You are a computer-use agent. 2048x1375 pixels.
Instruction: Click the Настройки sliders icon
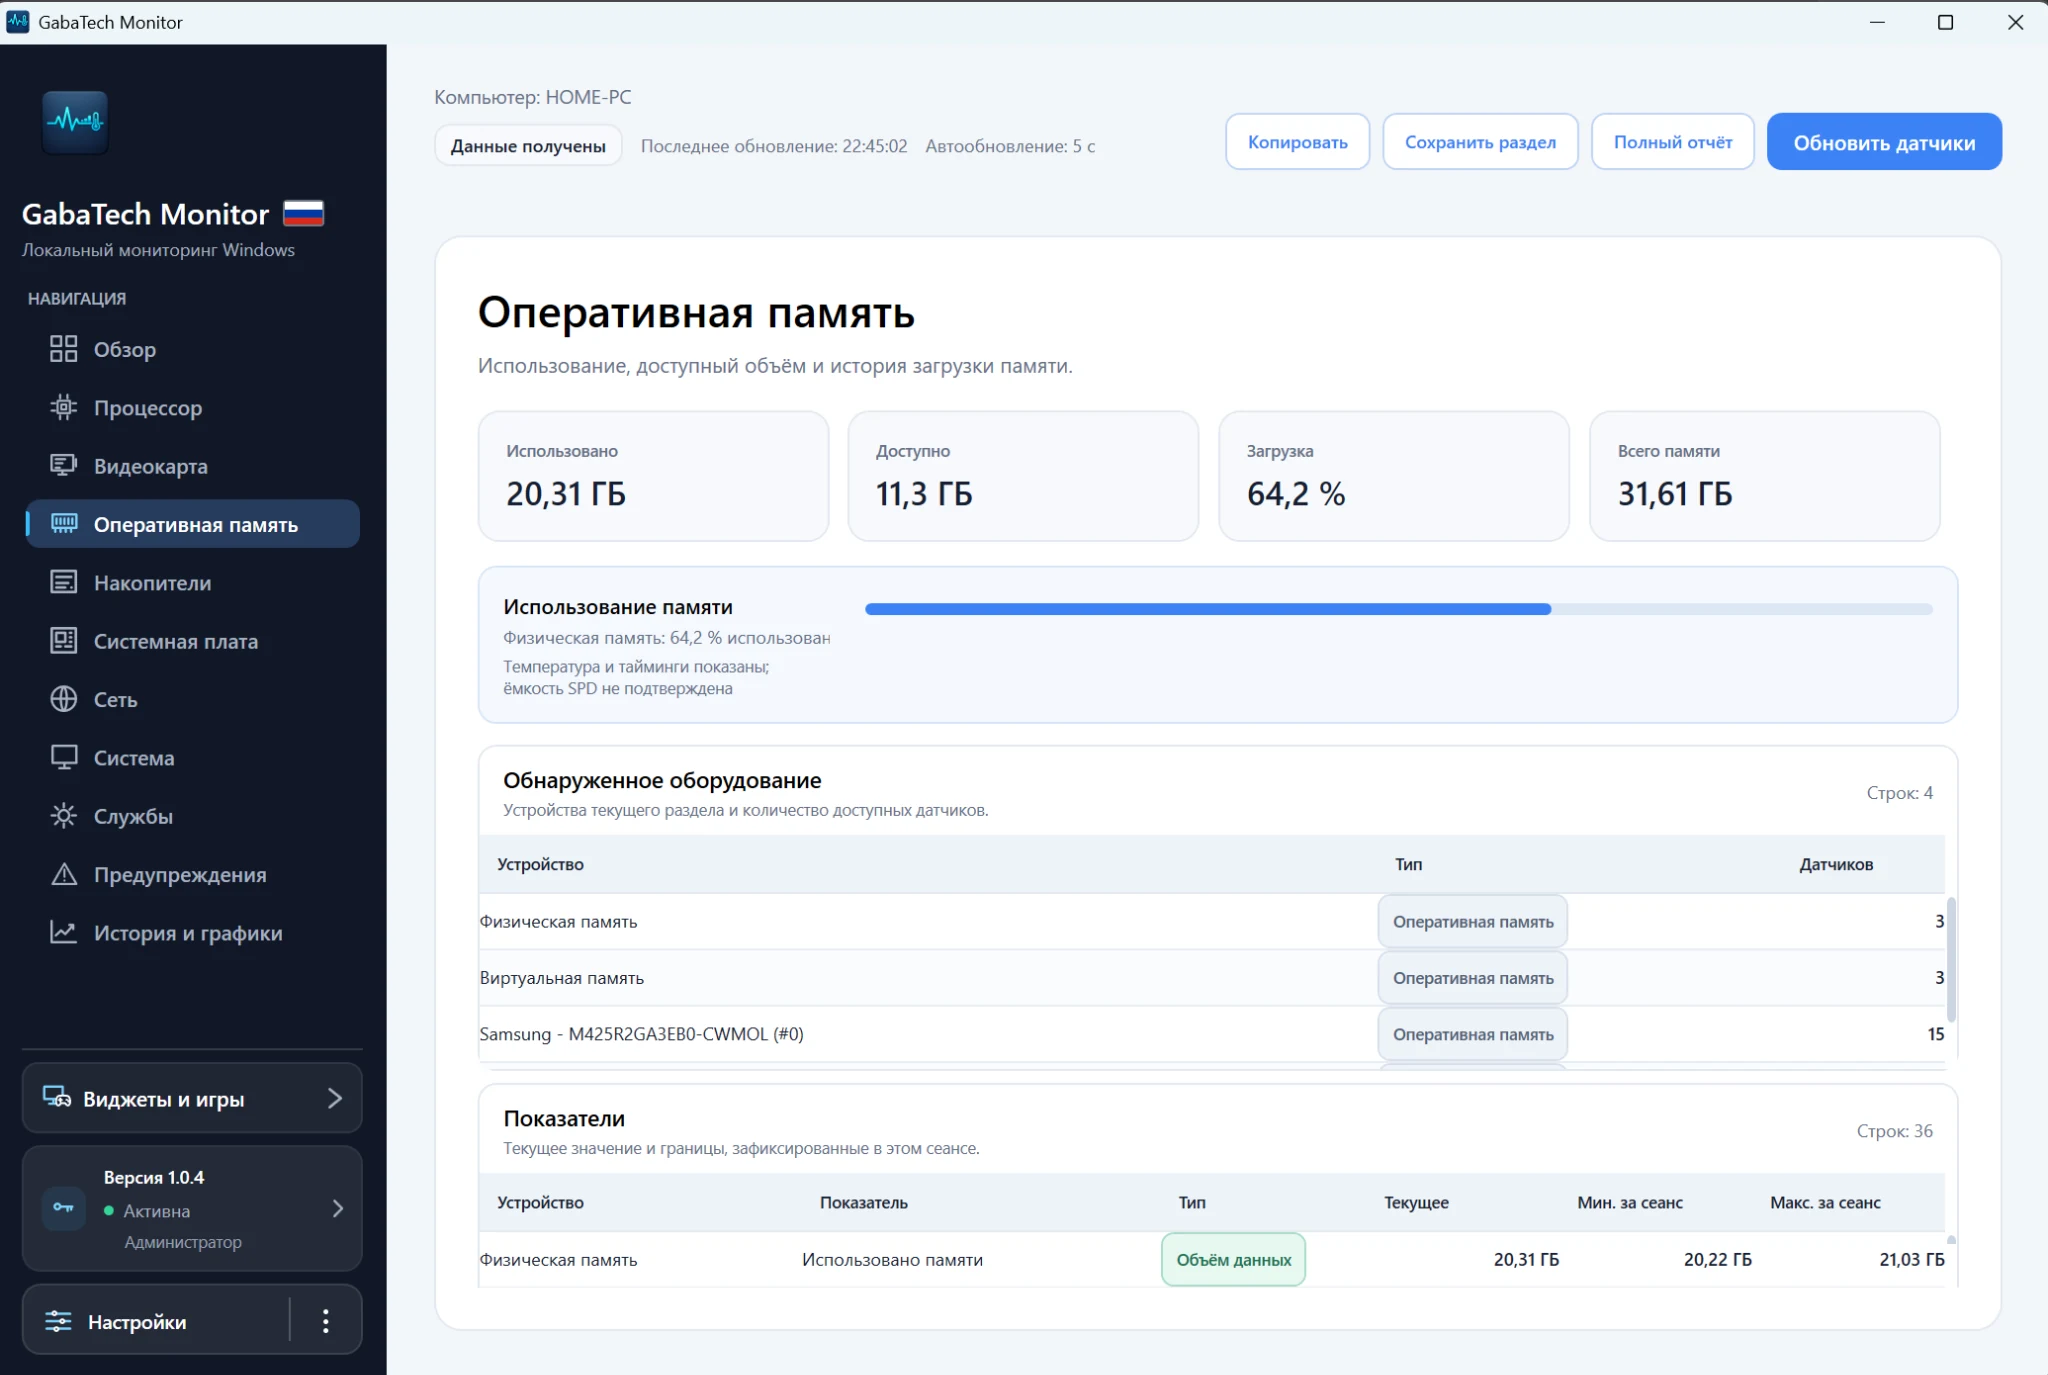(58, 1321)
